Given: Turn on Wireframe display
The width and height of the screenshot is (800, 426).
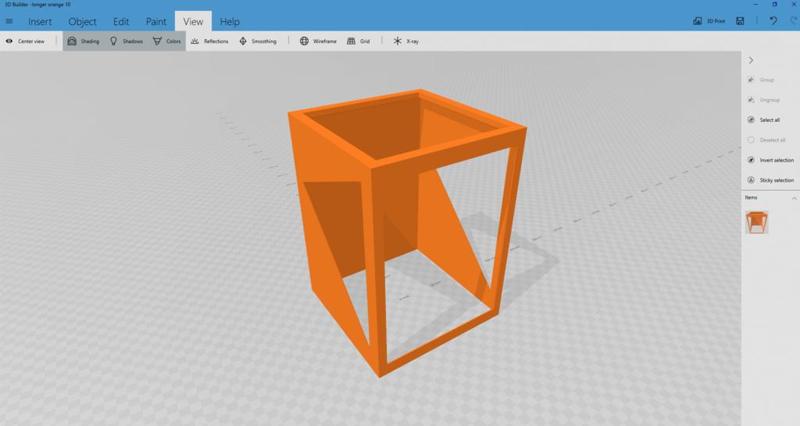Looking at the screenshot, I should (318, 41).
